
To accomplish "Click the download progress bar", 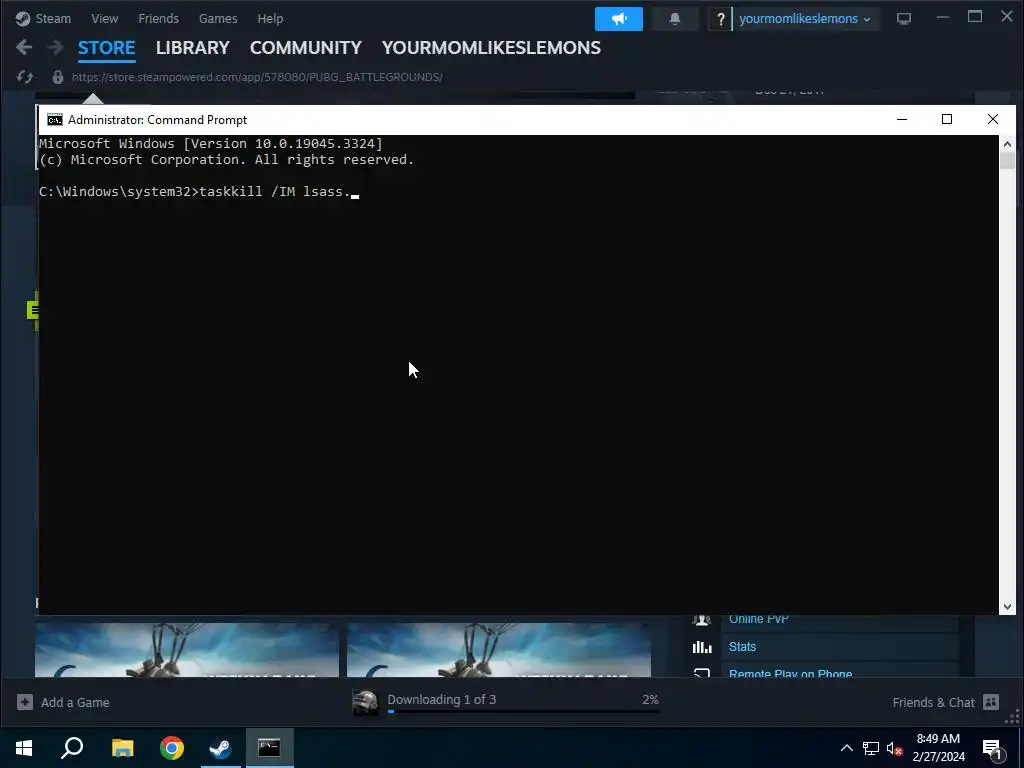I will (523, 712).
